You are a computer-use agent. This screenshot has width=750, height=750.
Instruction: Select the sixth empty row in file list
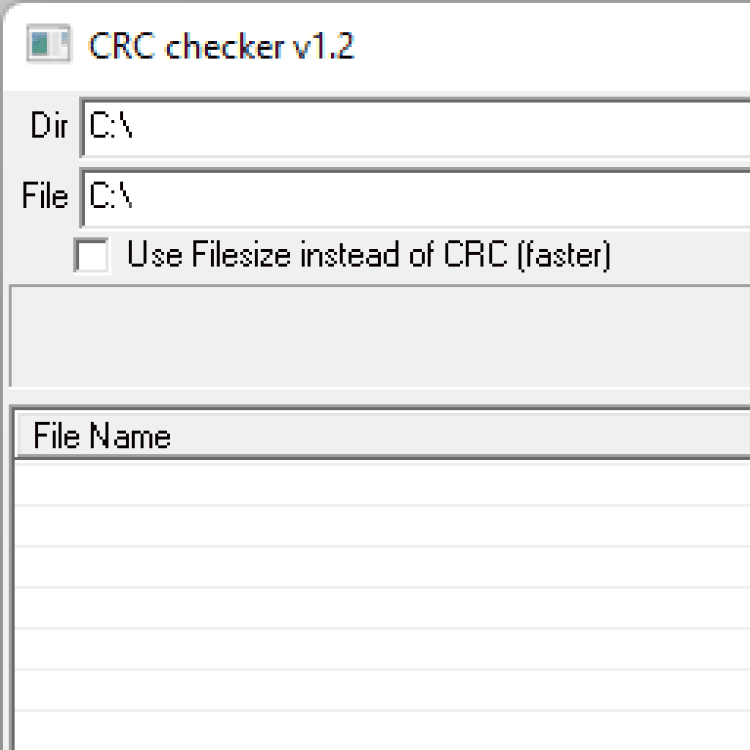pos(380,690)
